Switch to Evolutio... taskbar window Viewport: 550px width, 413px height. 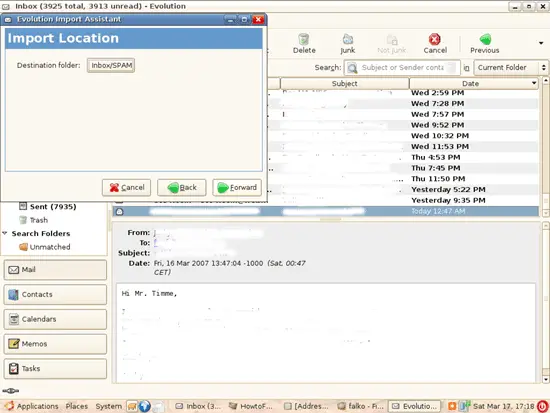pyautogui.click(x=415, y=406)
